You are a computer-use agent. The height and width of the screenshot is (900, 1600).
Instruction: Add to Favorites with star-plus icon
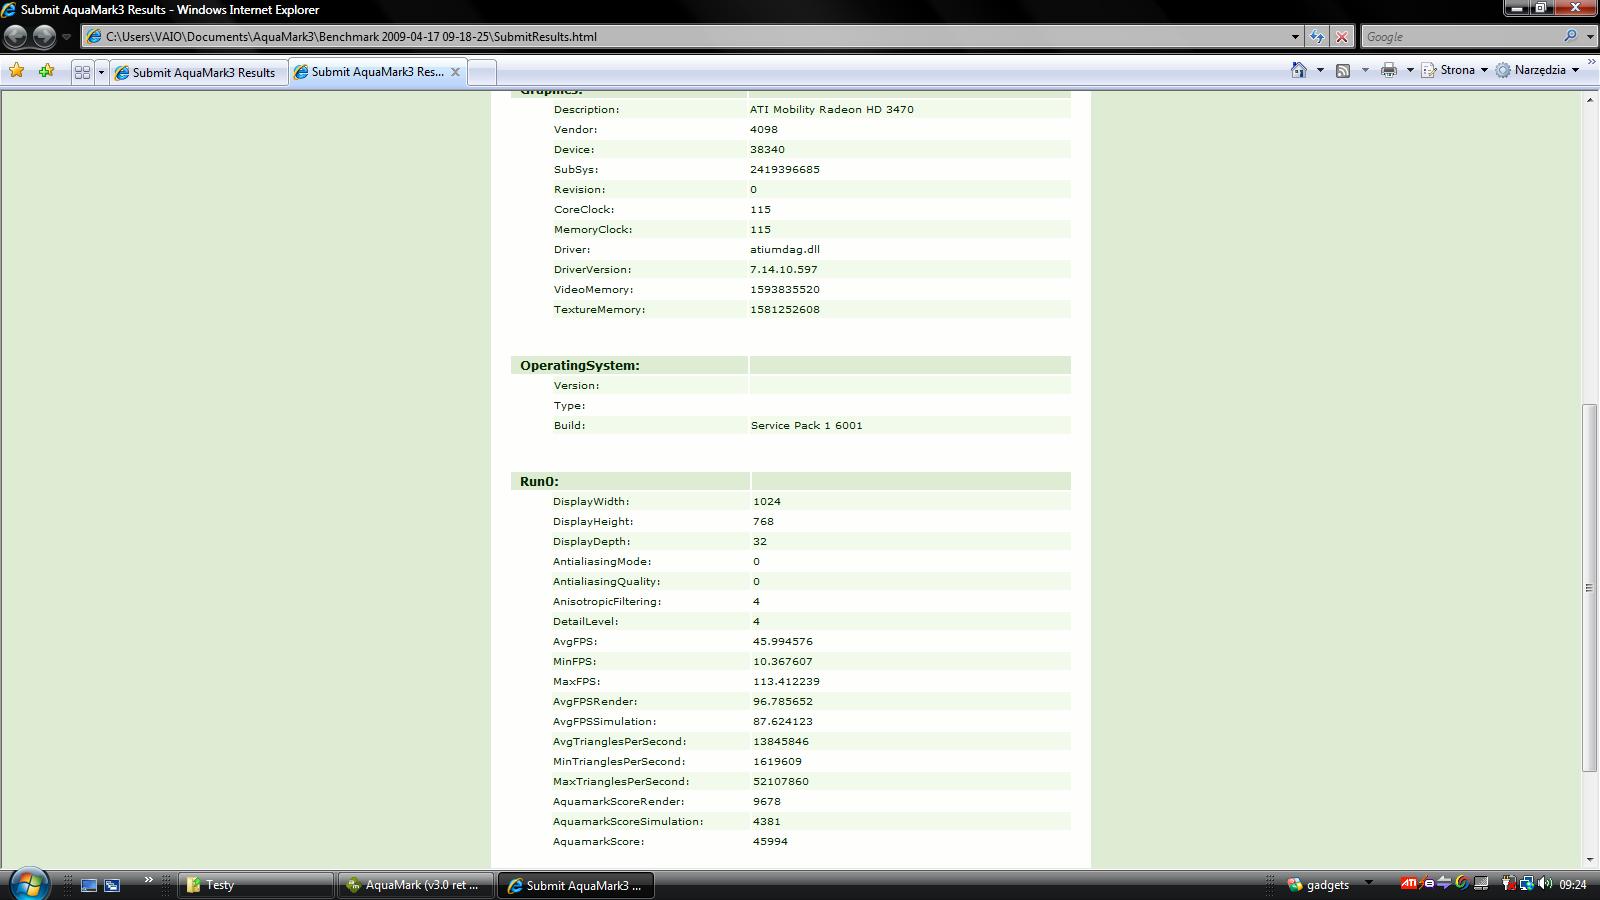point(46,71)
